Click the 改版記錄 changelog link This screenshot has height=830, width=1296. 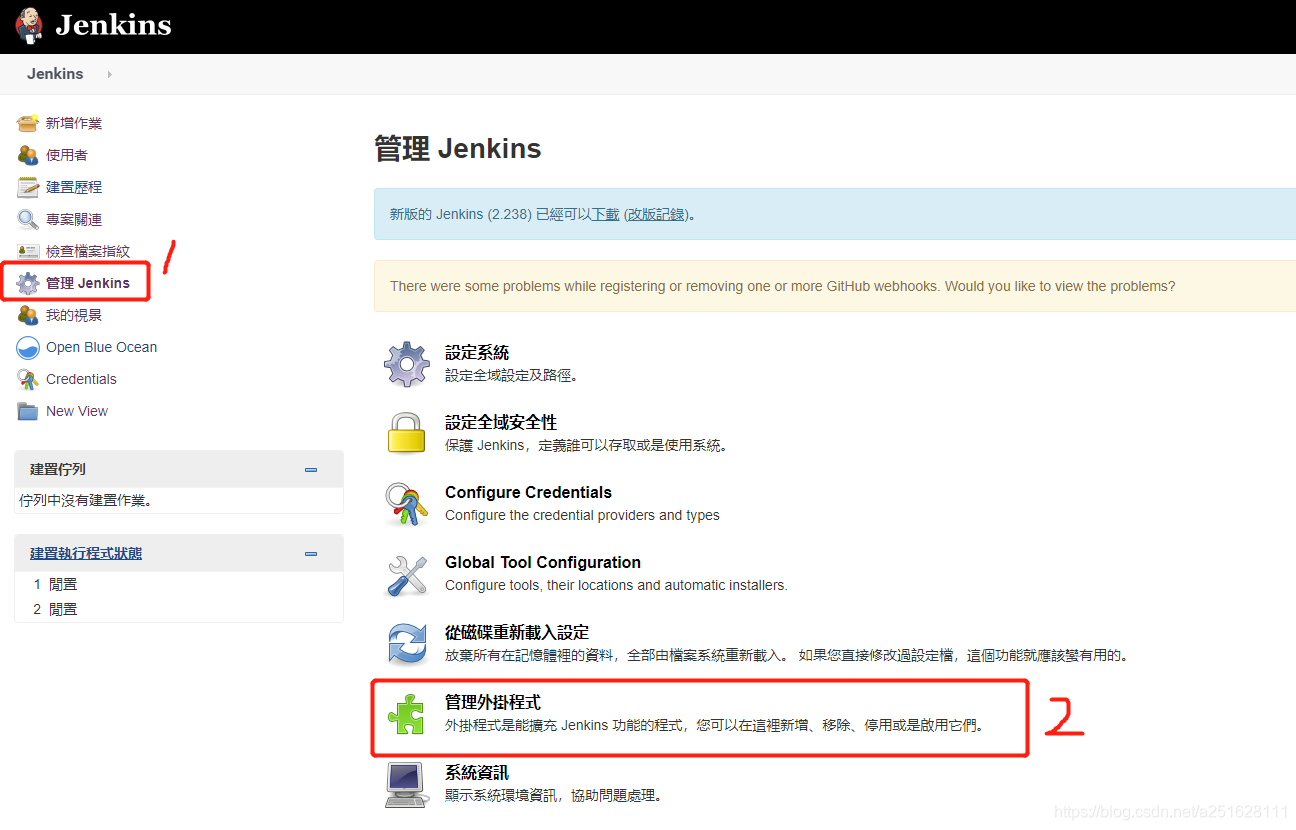[656, 214]
